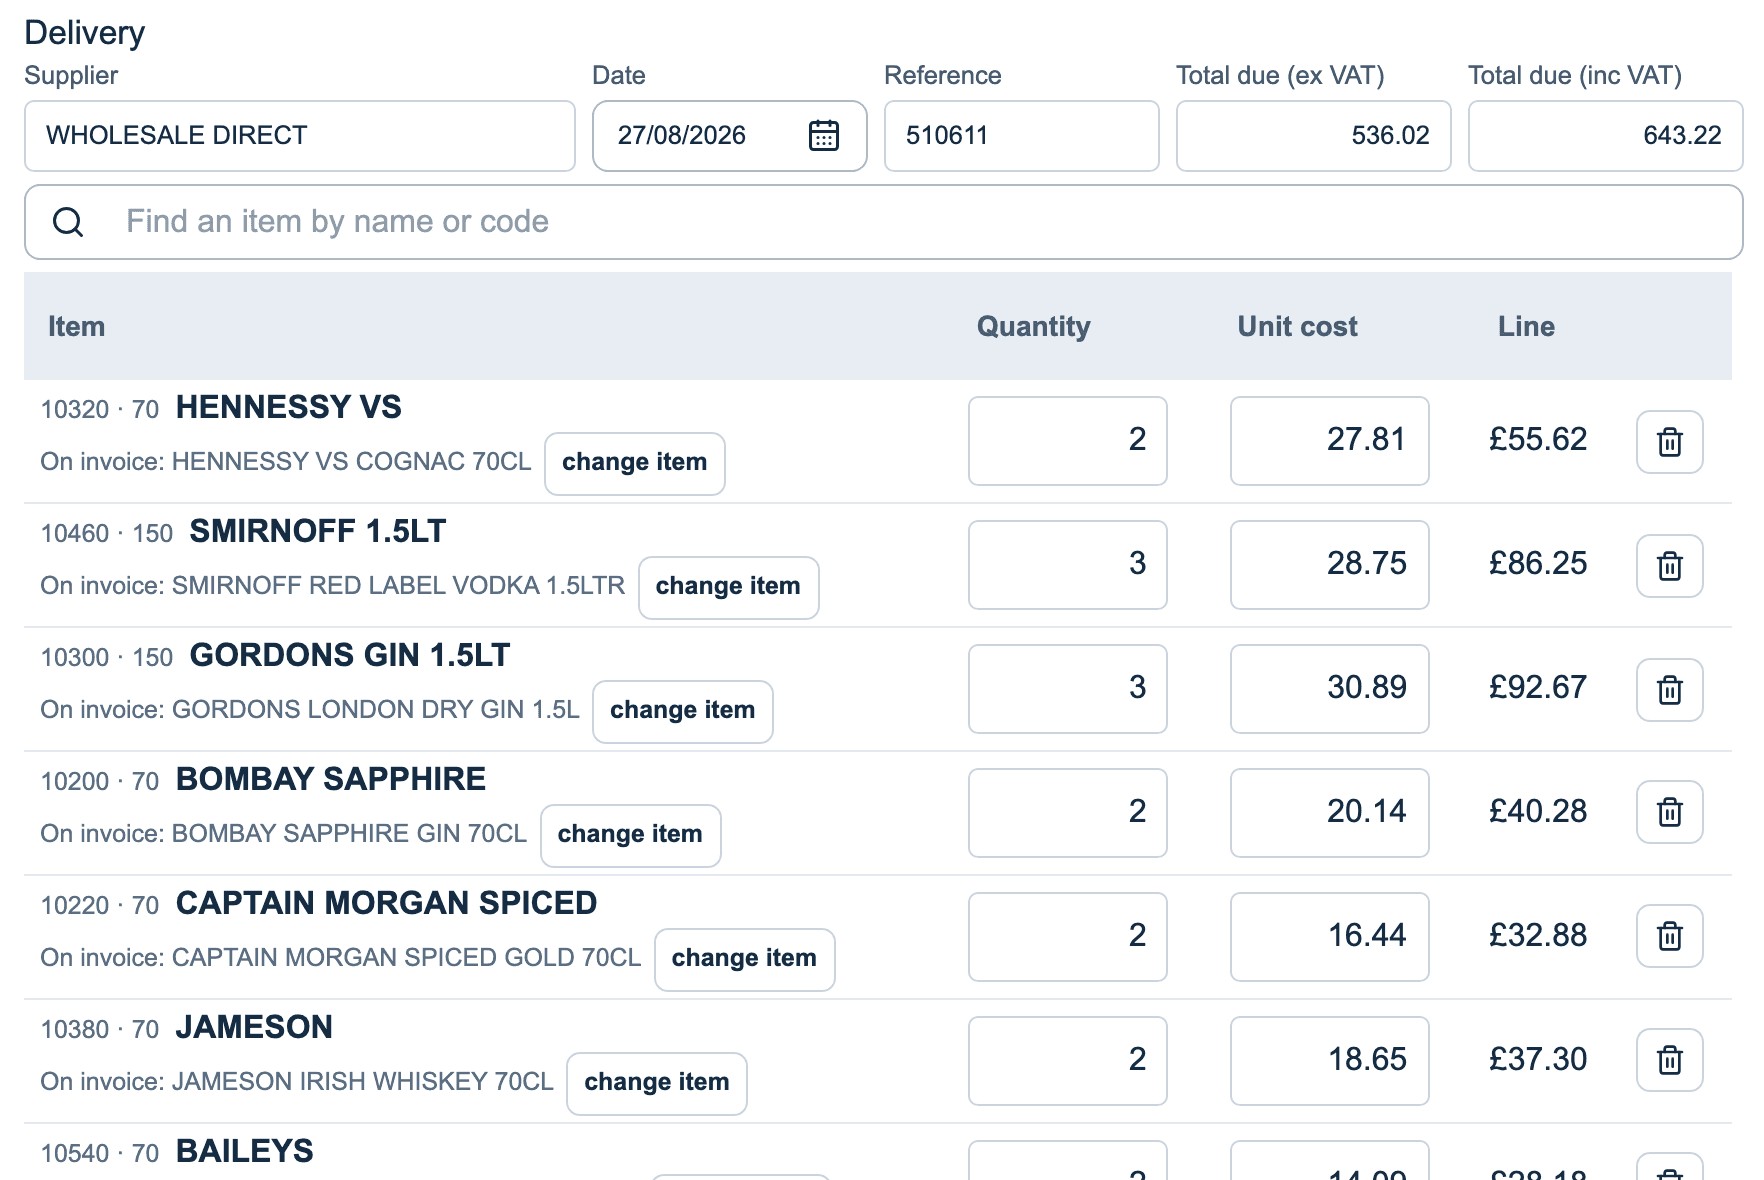Select the CAPTAIN MORGAN SPICED item name
Screen dimensions: 1764x1180
coord(386,903)
